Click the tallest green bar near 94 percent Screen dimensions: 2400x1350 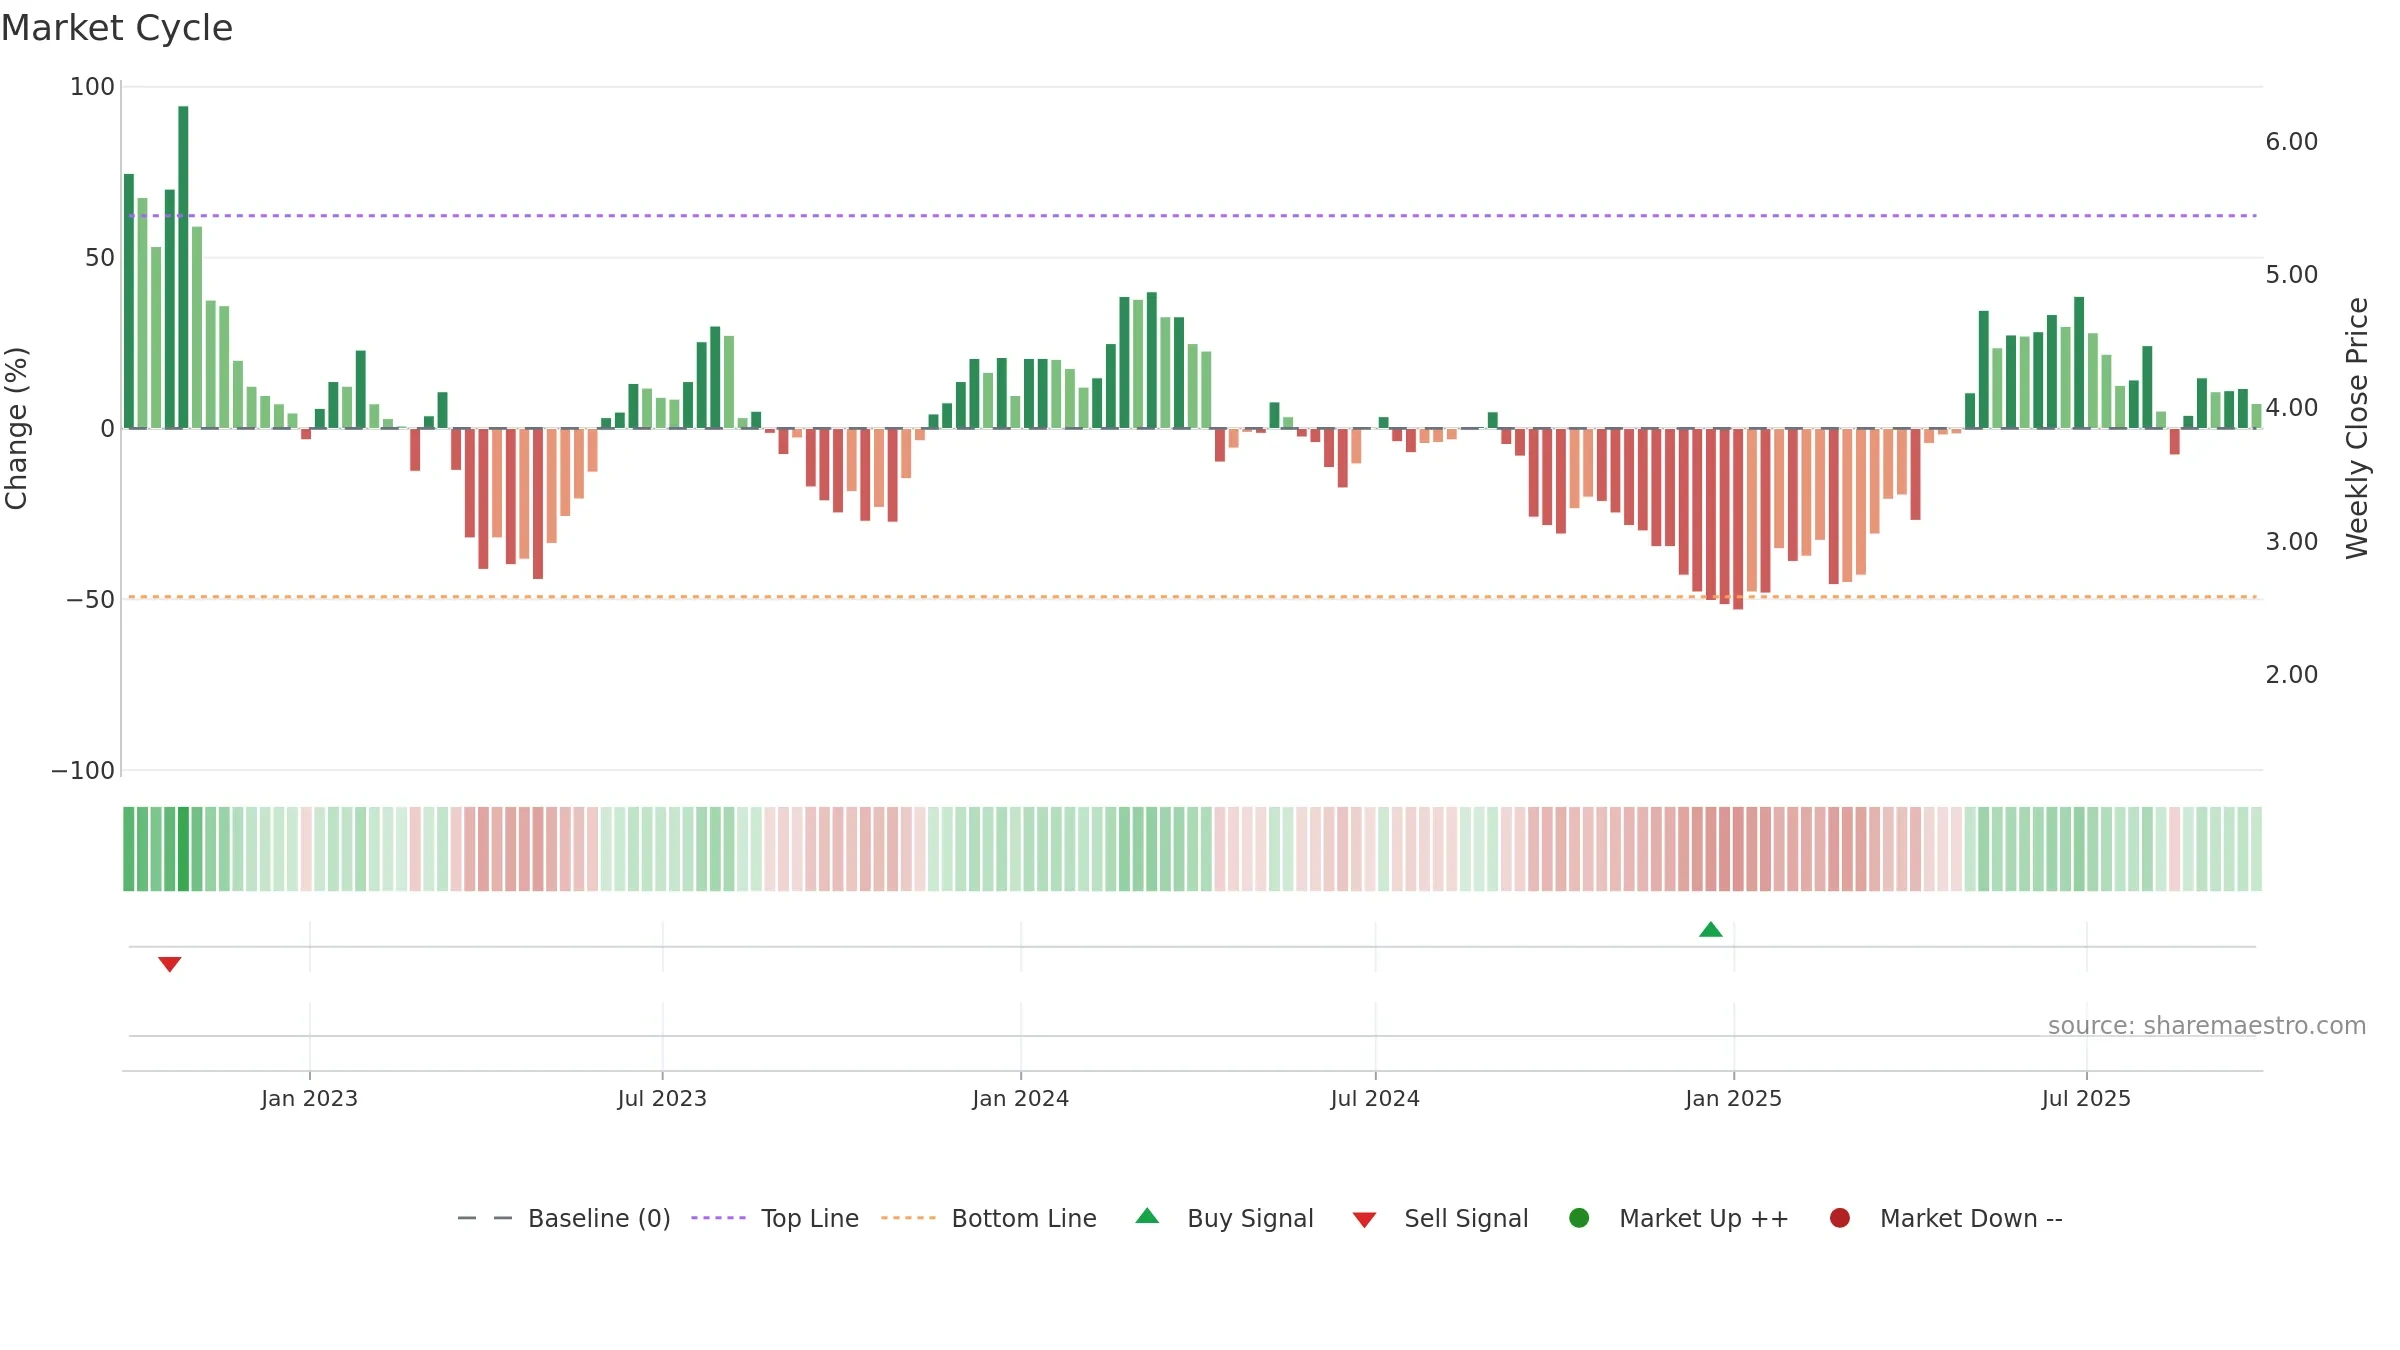coord(183,267)
